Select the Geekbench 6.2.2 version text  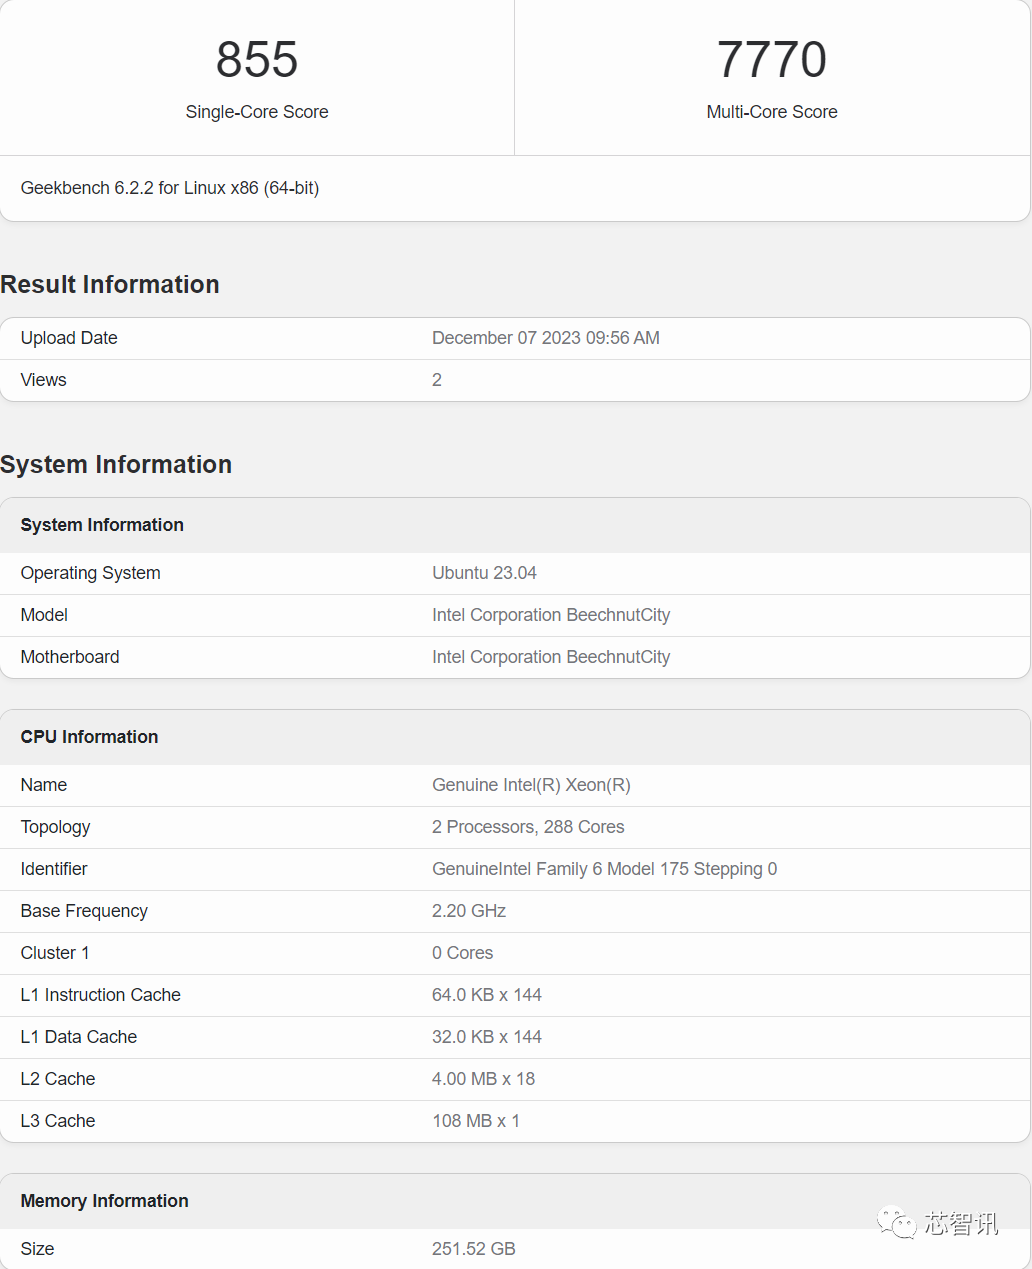[170, 188]
